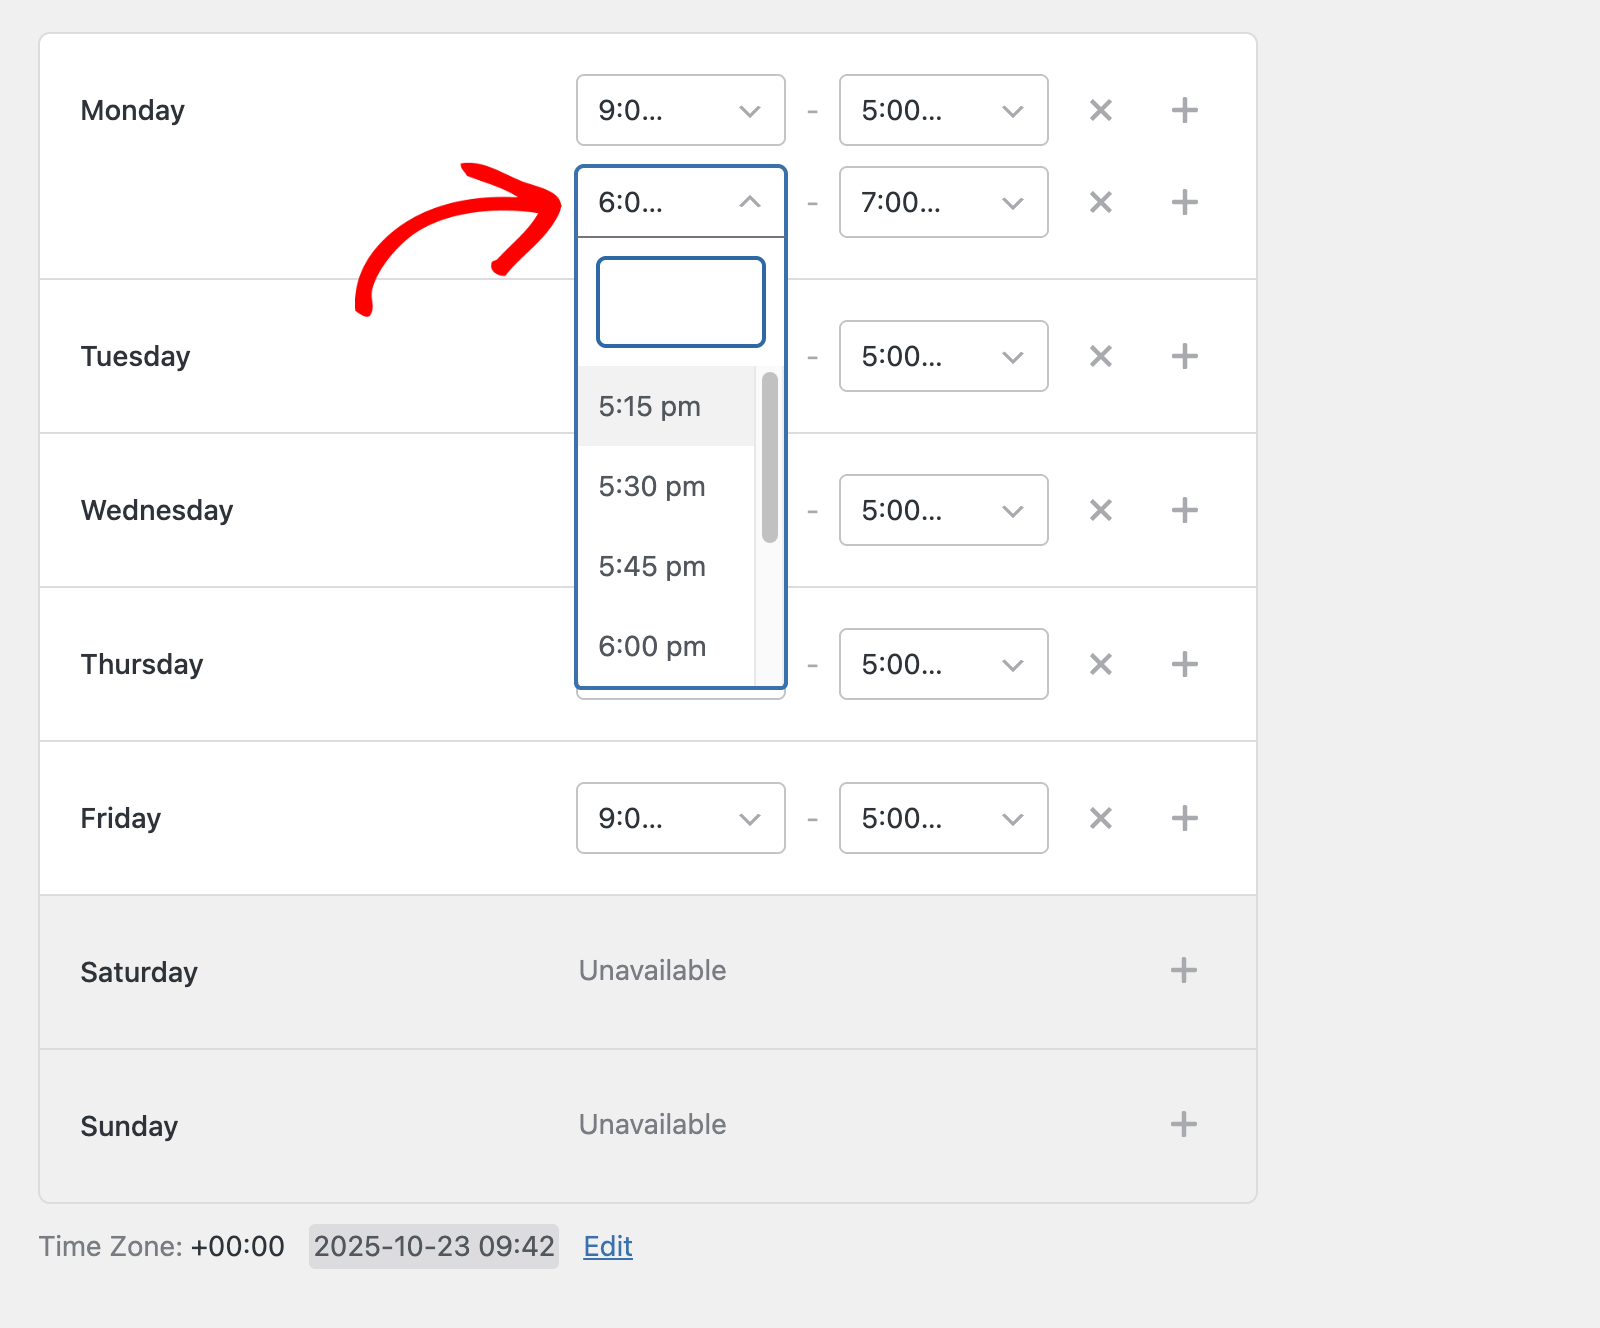Click the time search input field
1600x1328 pixels.
pyautogui.click(x=680, y=301)
